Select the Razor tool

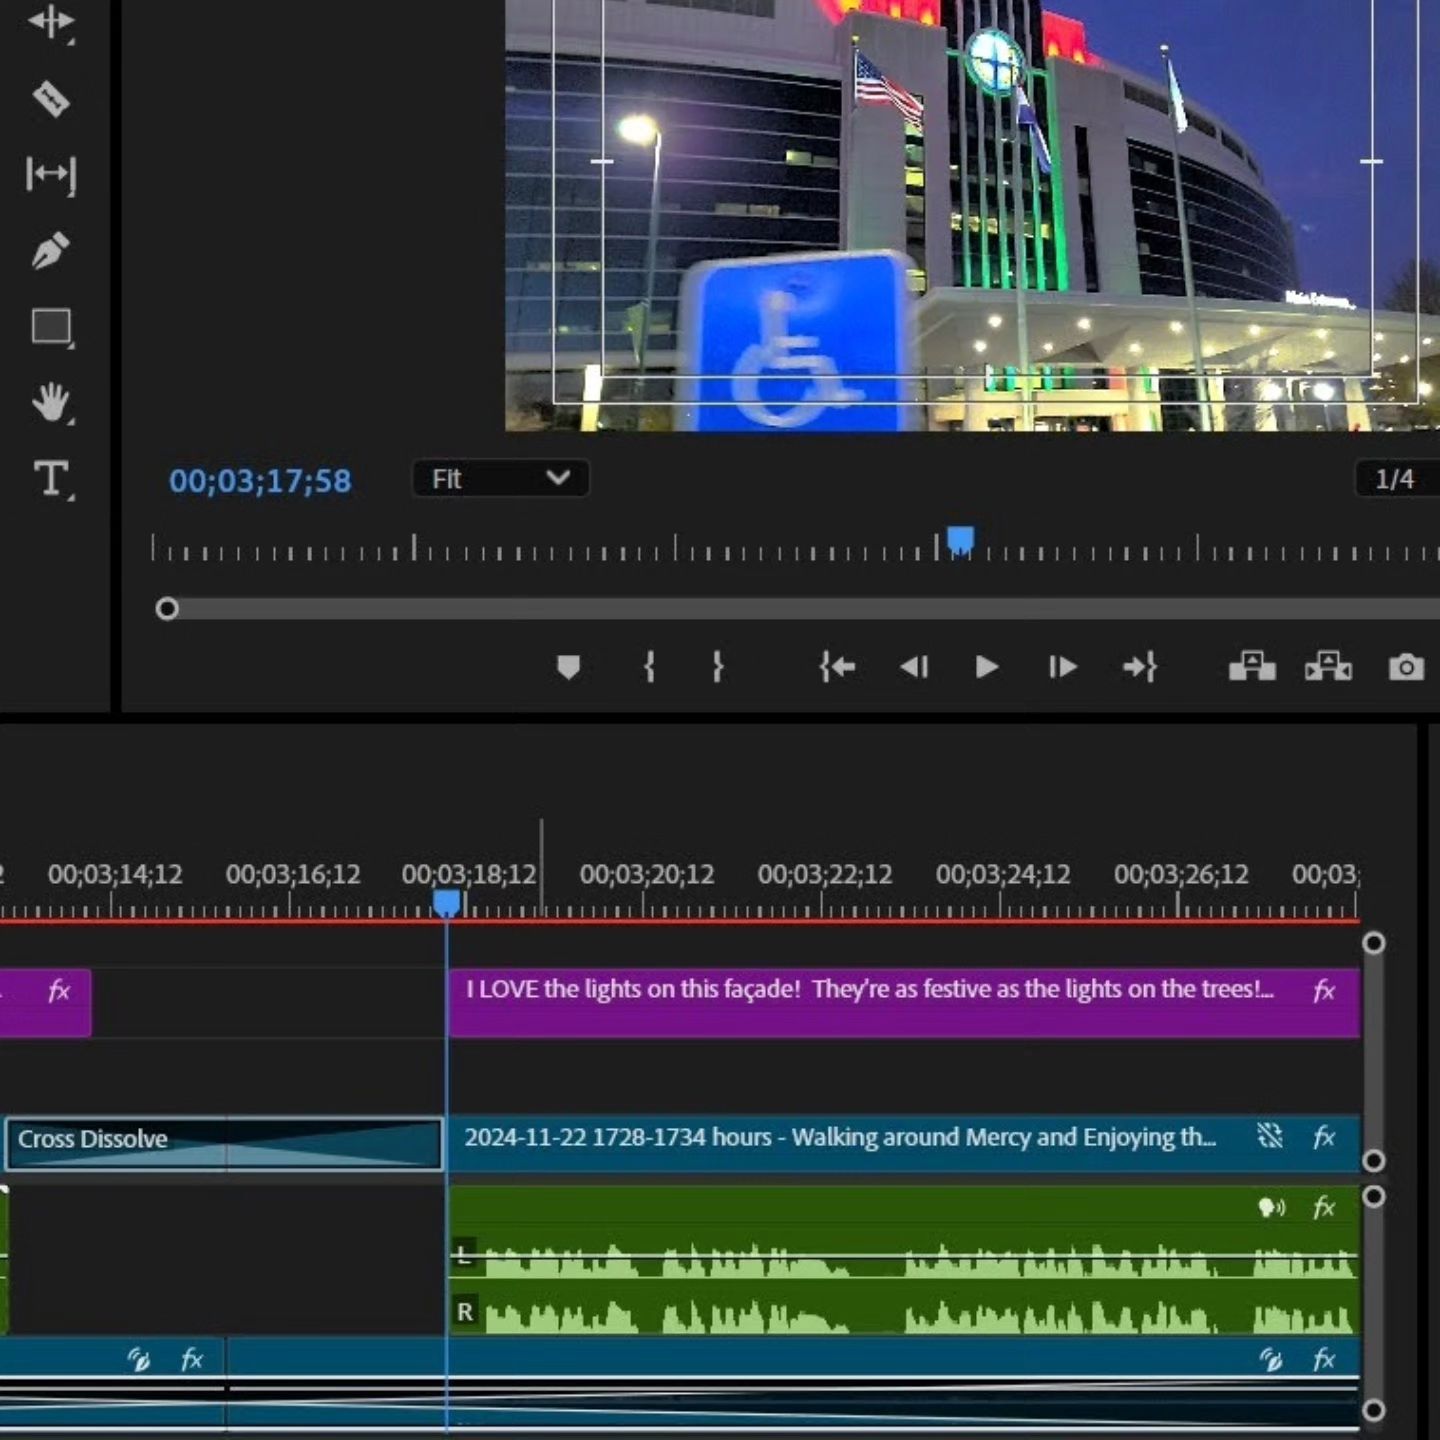50,98
